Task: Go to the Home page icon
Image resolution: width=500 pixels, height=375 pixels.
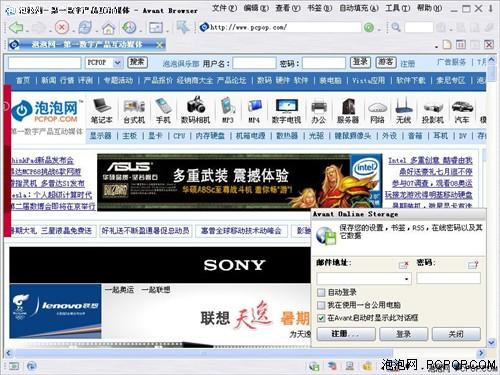Action: click(108, 28)
